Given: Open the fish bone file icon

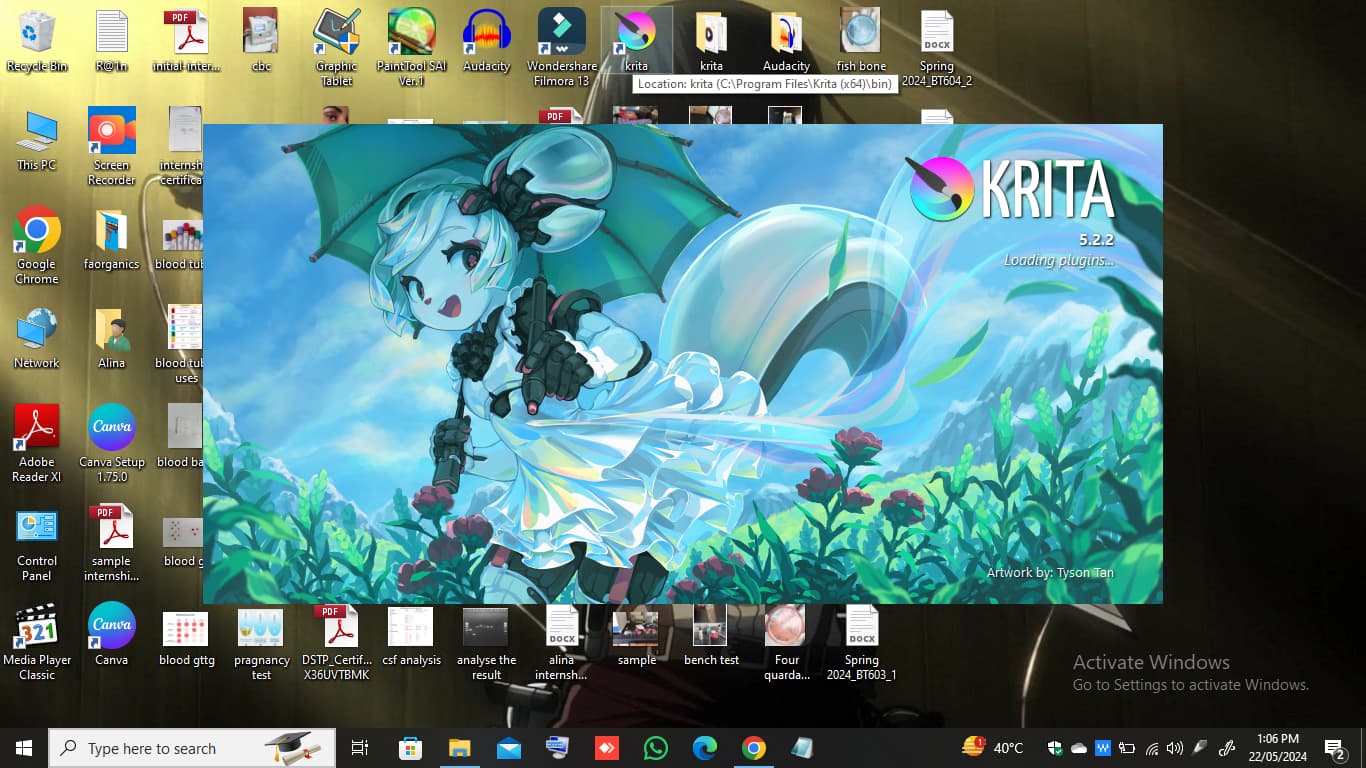Looking at the screenshot, I should click(x=861, y=41).
